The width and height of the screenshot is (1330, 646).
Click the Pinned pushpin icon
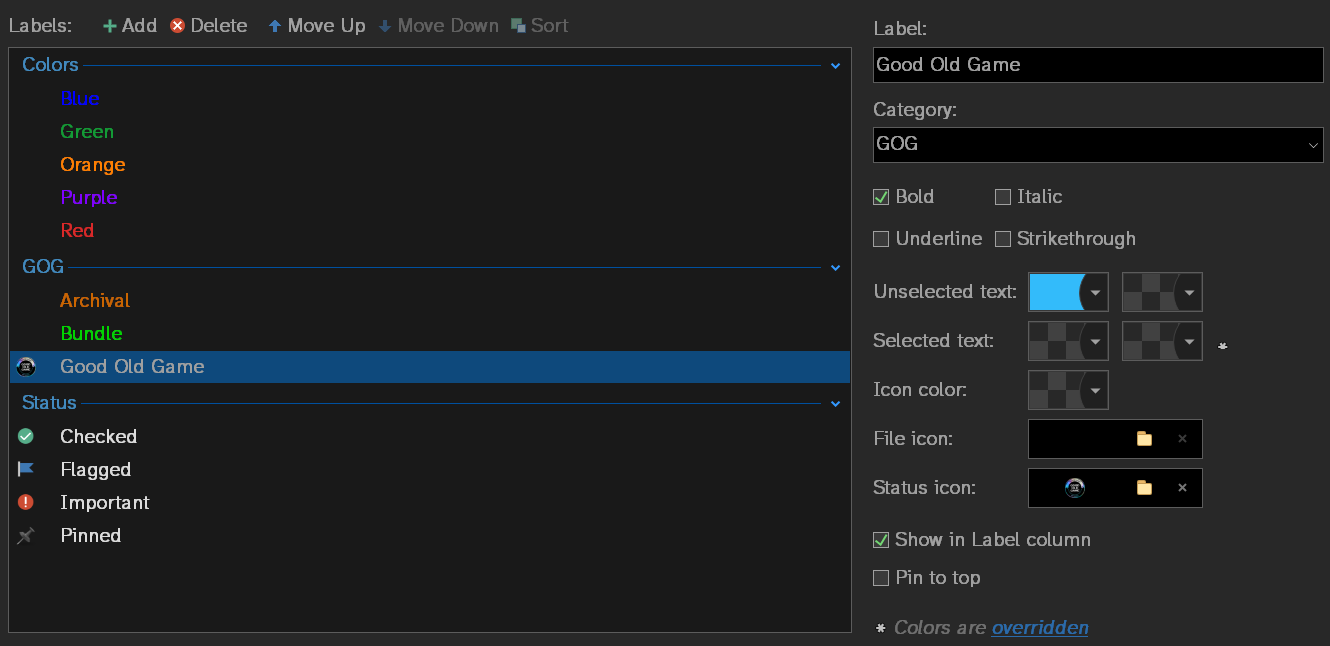(26, 535)
